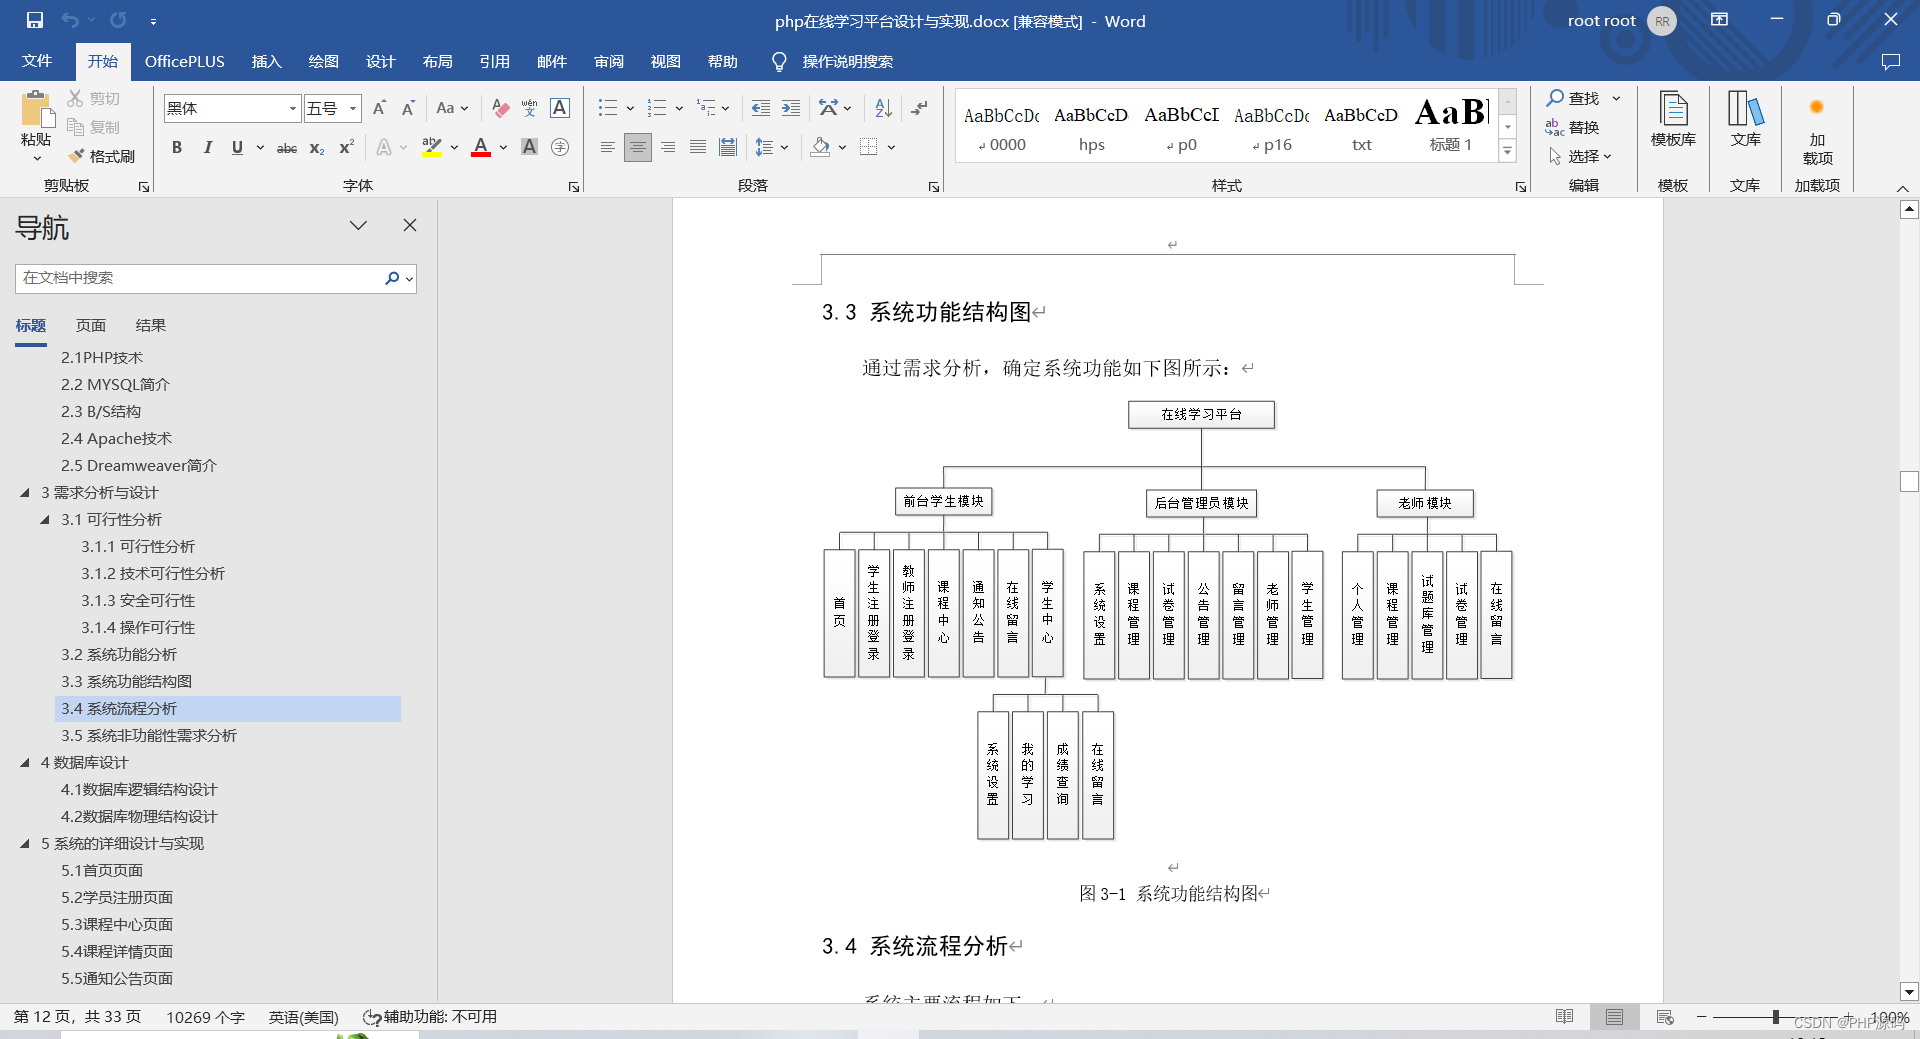Switch navigation pane to 页面 tab

click(x=91, y=326)
